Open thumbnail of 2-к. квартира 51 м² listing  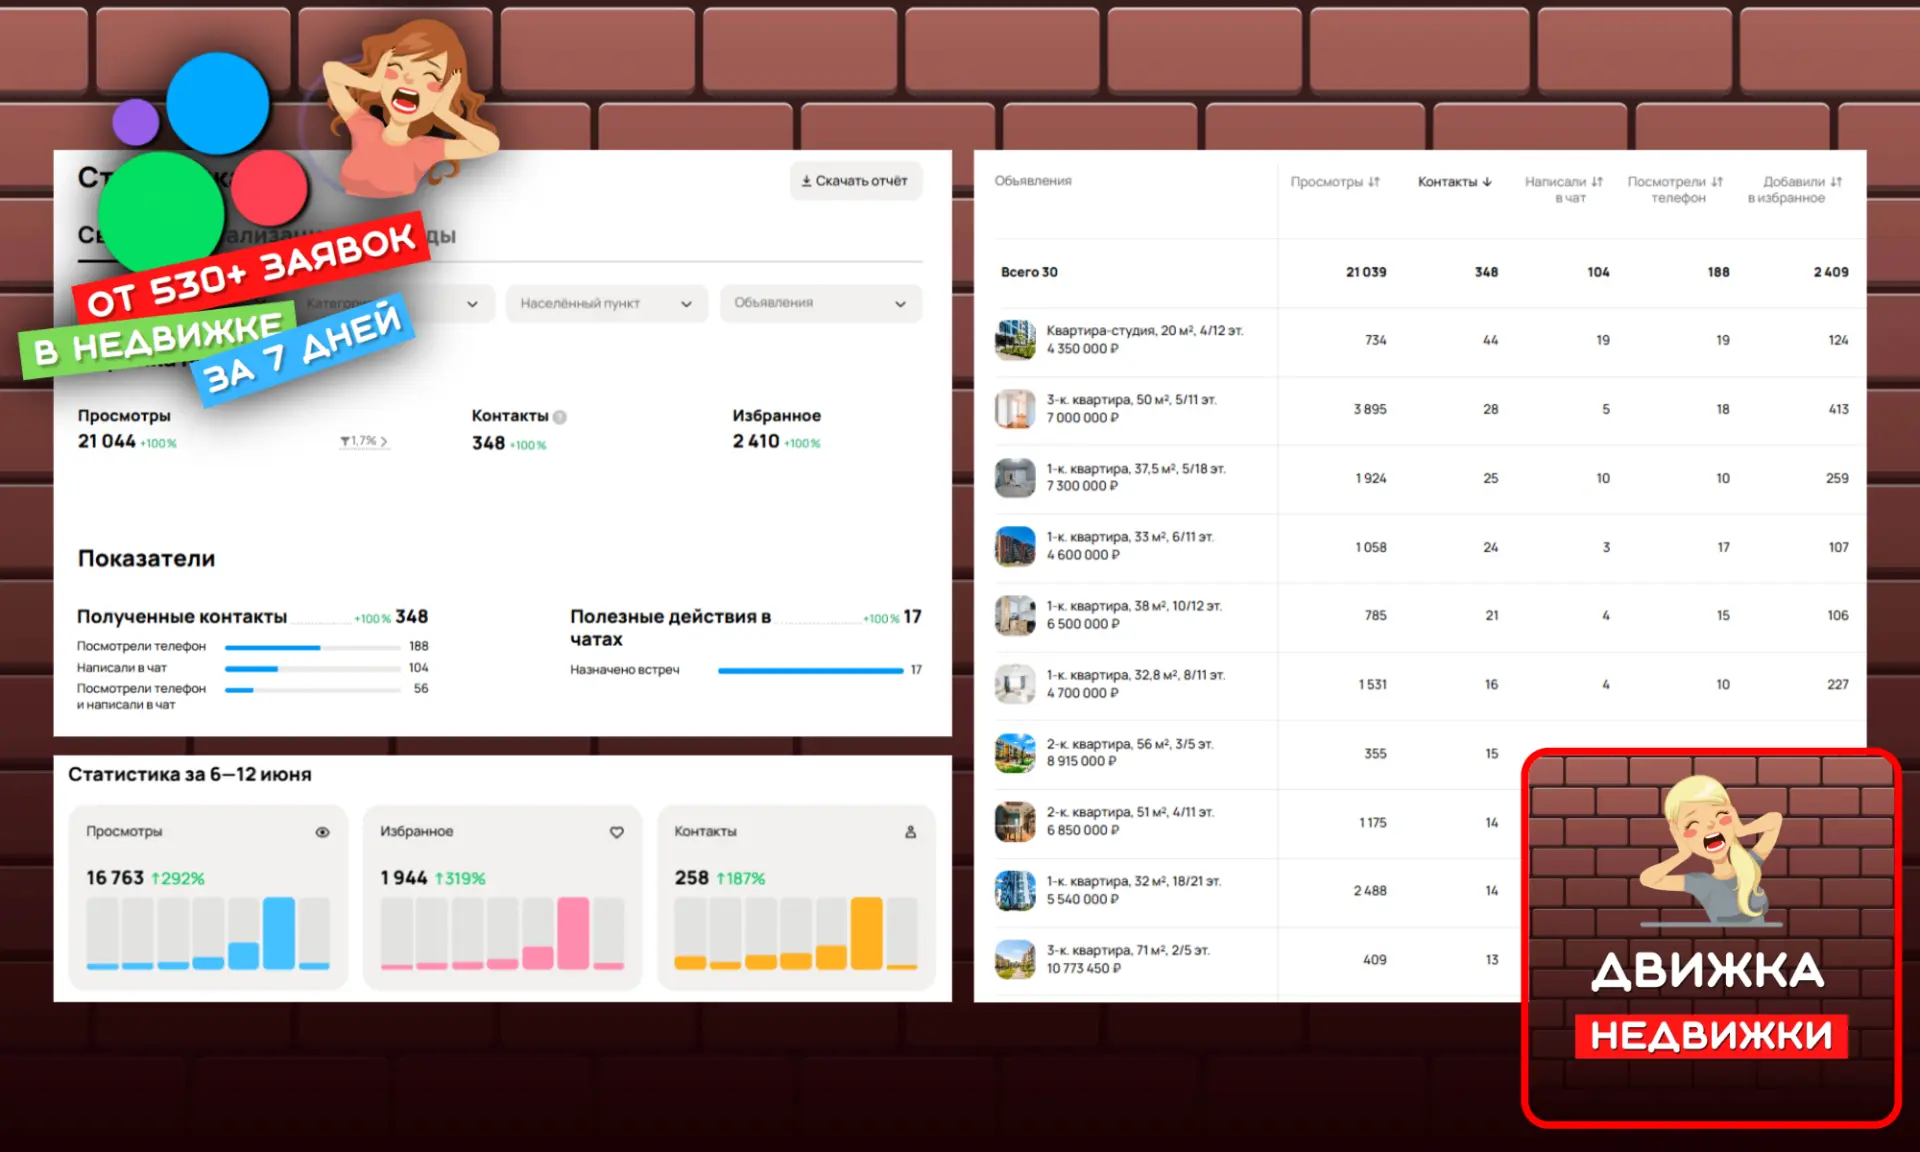click(x=1015, y=821)
